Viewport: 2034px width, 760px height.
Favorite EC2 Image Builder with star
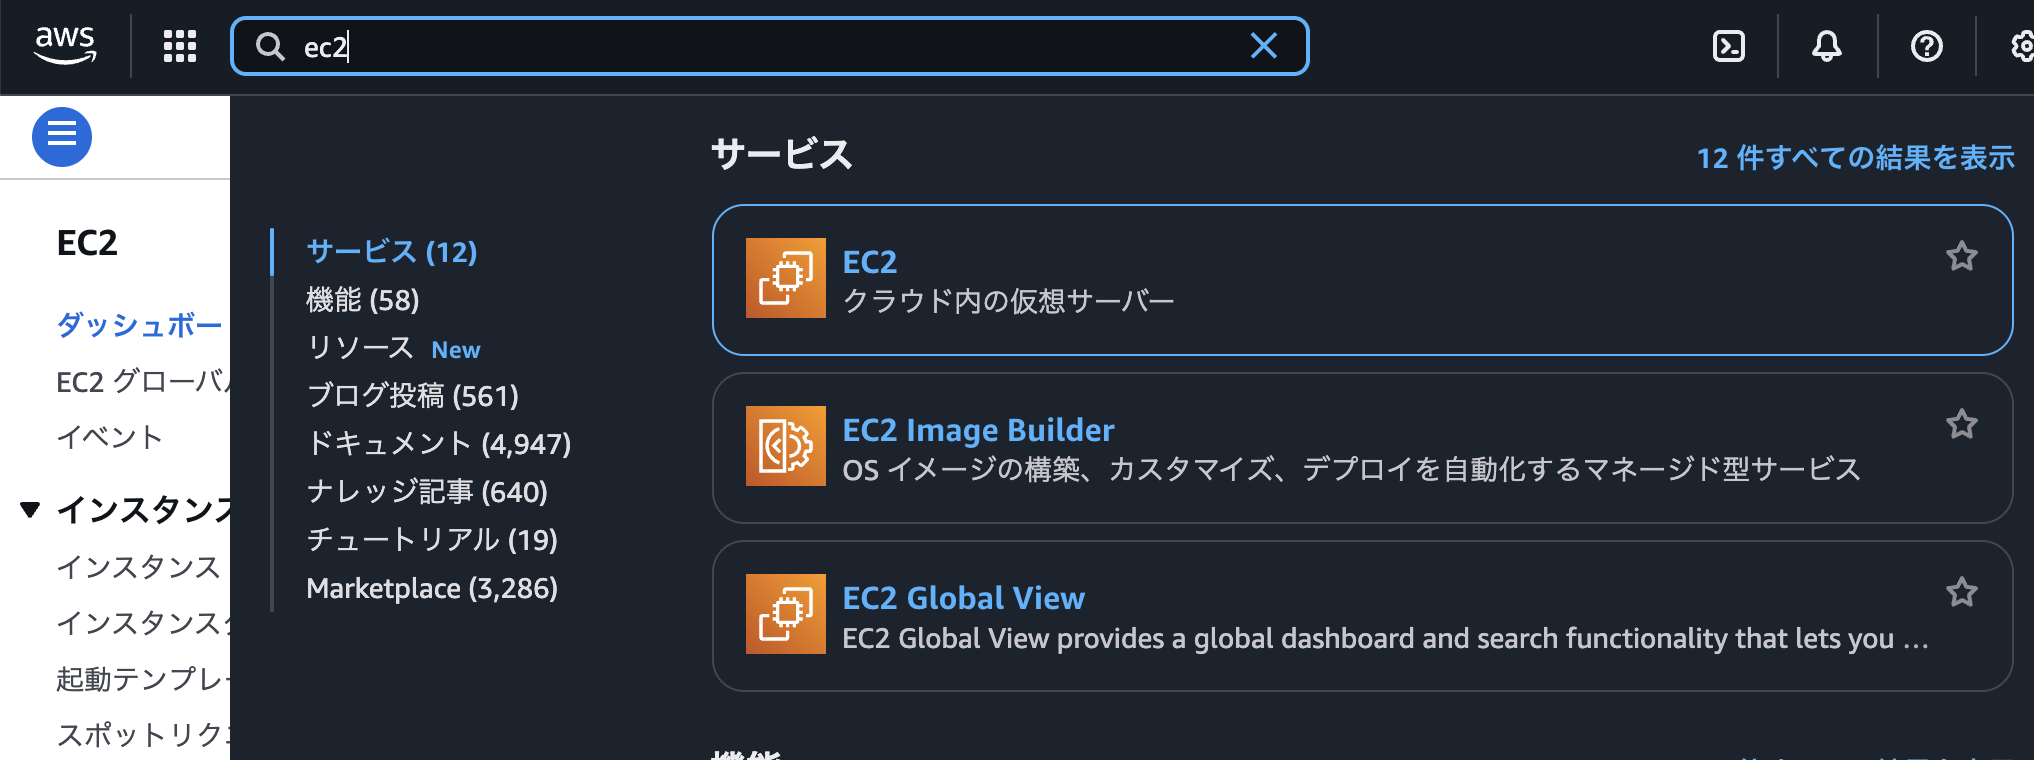(1962, 425)
